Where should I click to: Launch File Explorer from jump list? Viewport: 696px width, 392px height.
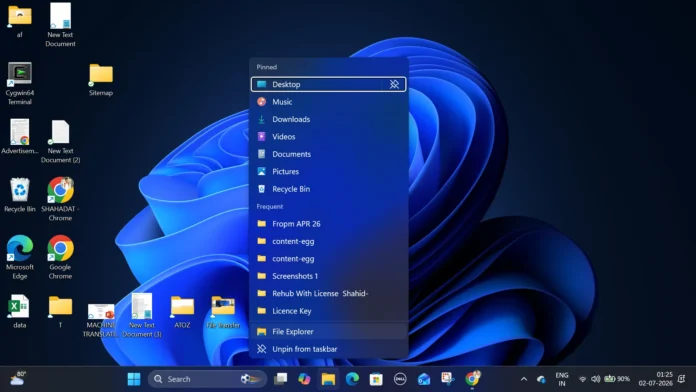point(328,332)
